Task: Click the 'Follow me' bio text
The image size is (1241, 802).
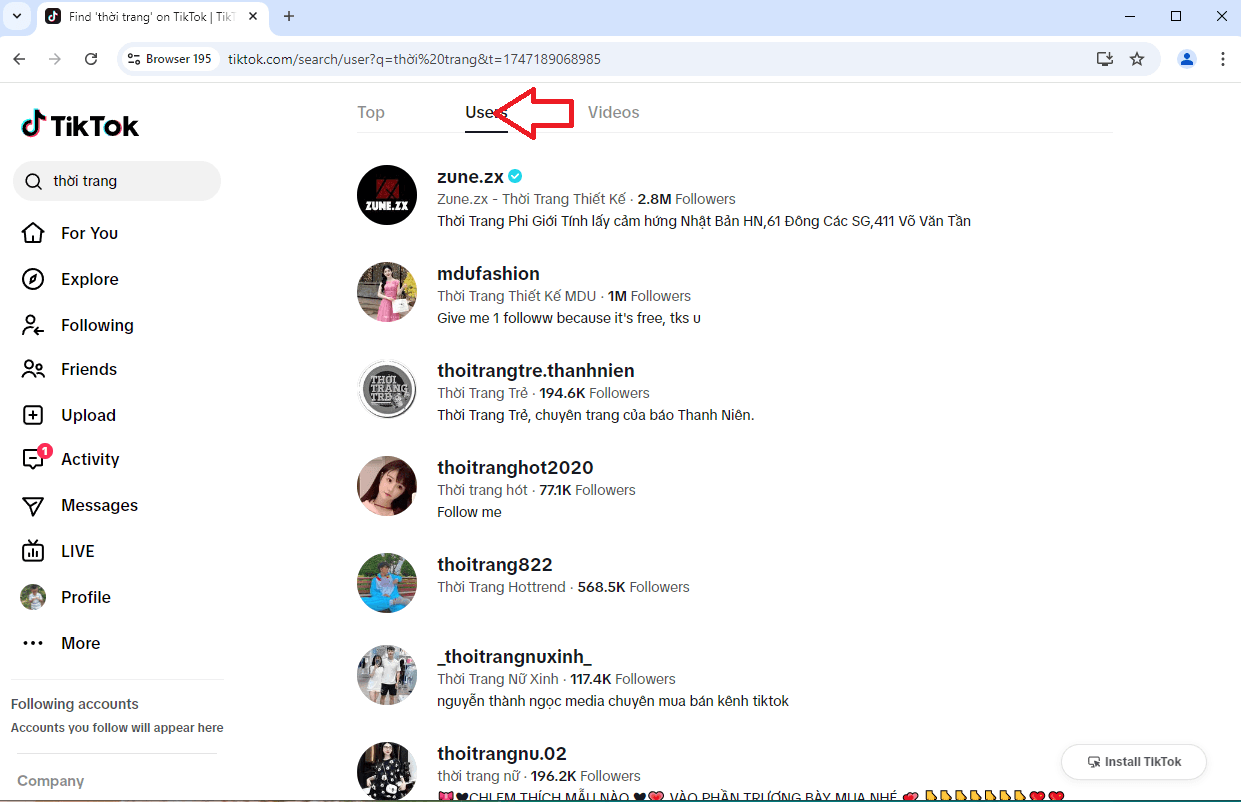Action: click(469, 512)
